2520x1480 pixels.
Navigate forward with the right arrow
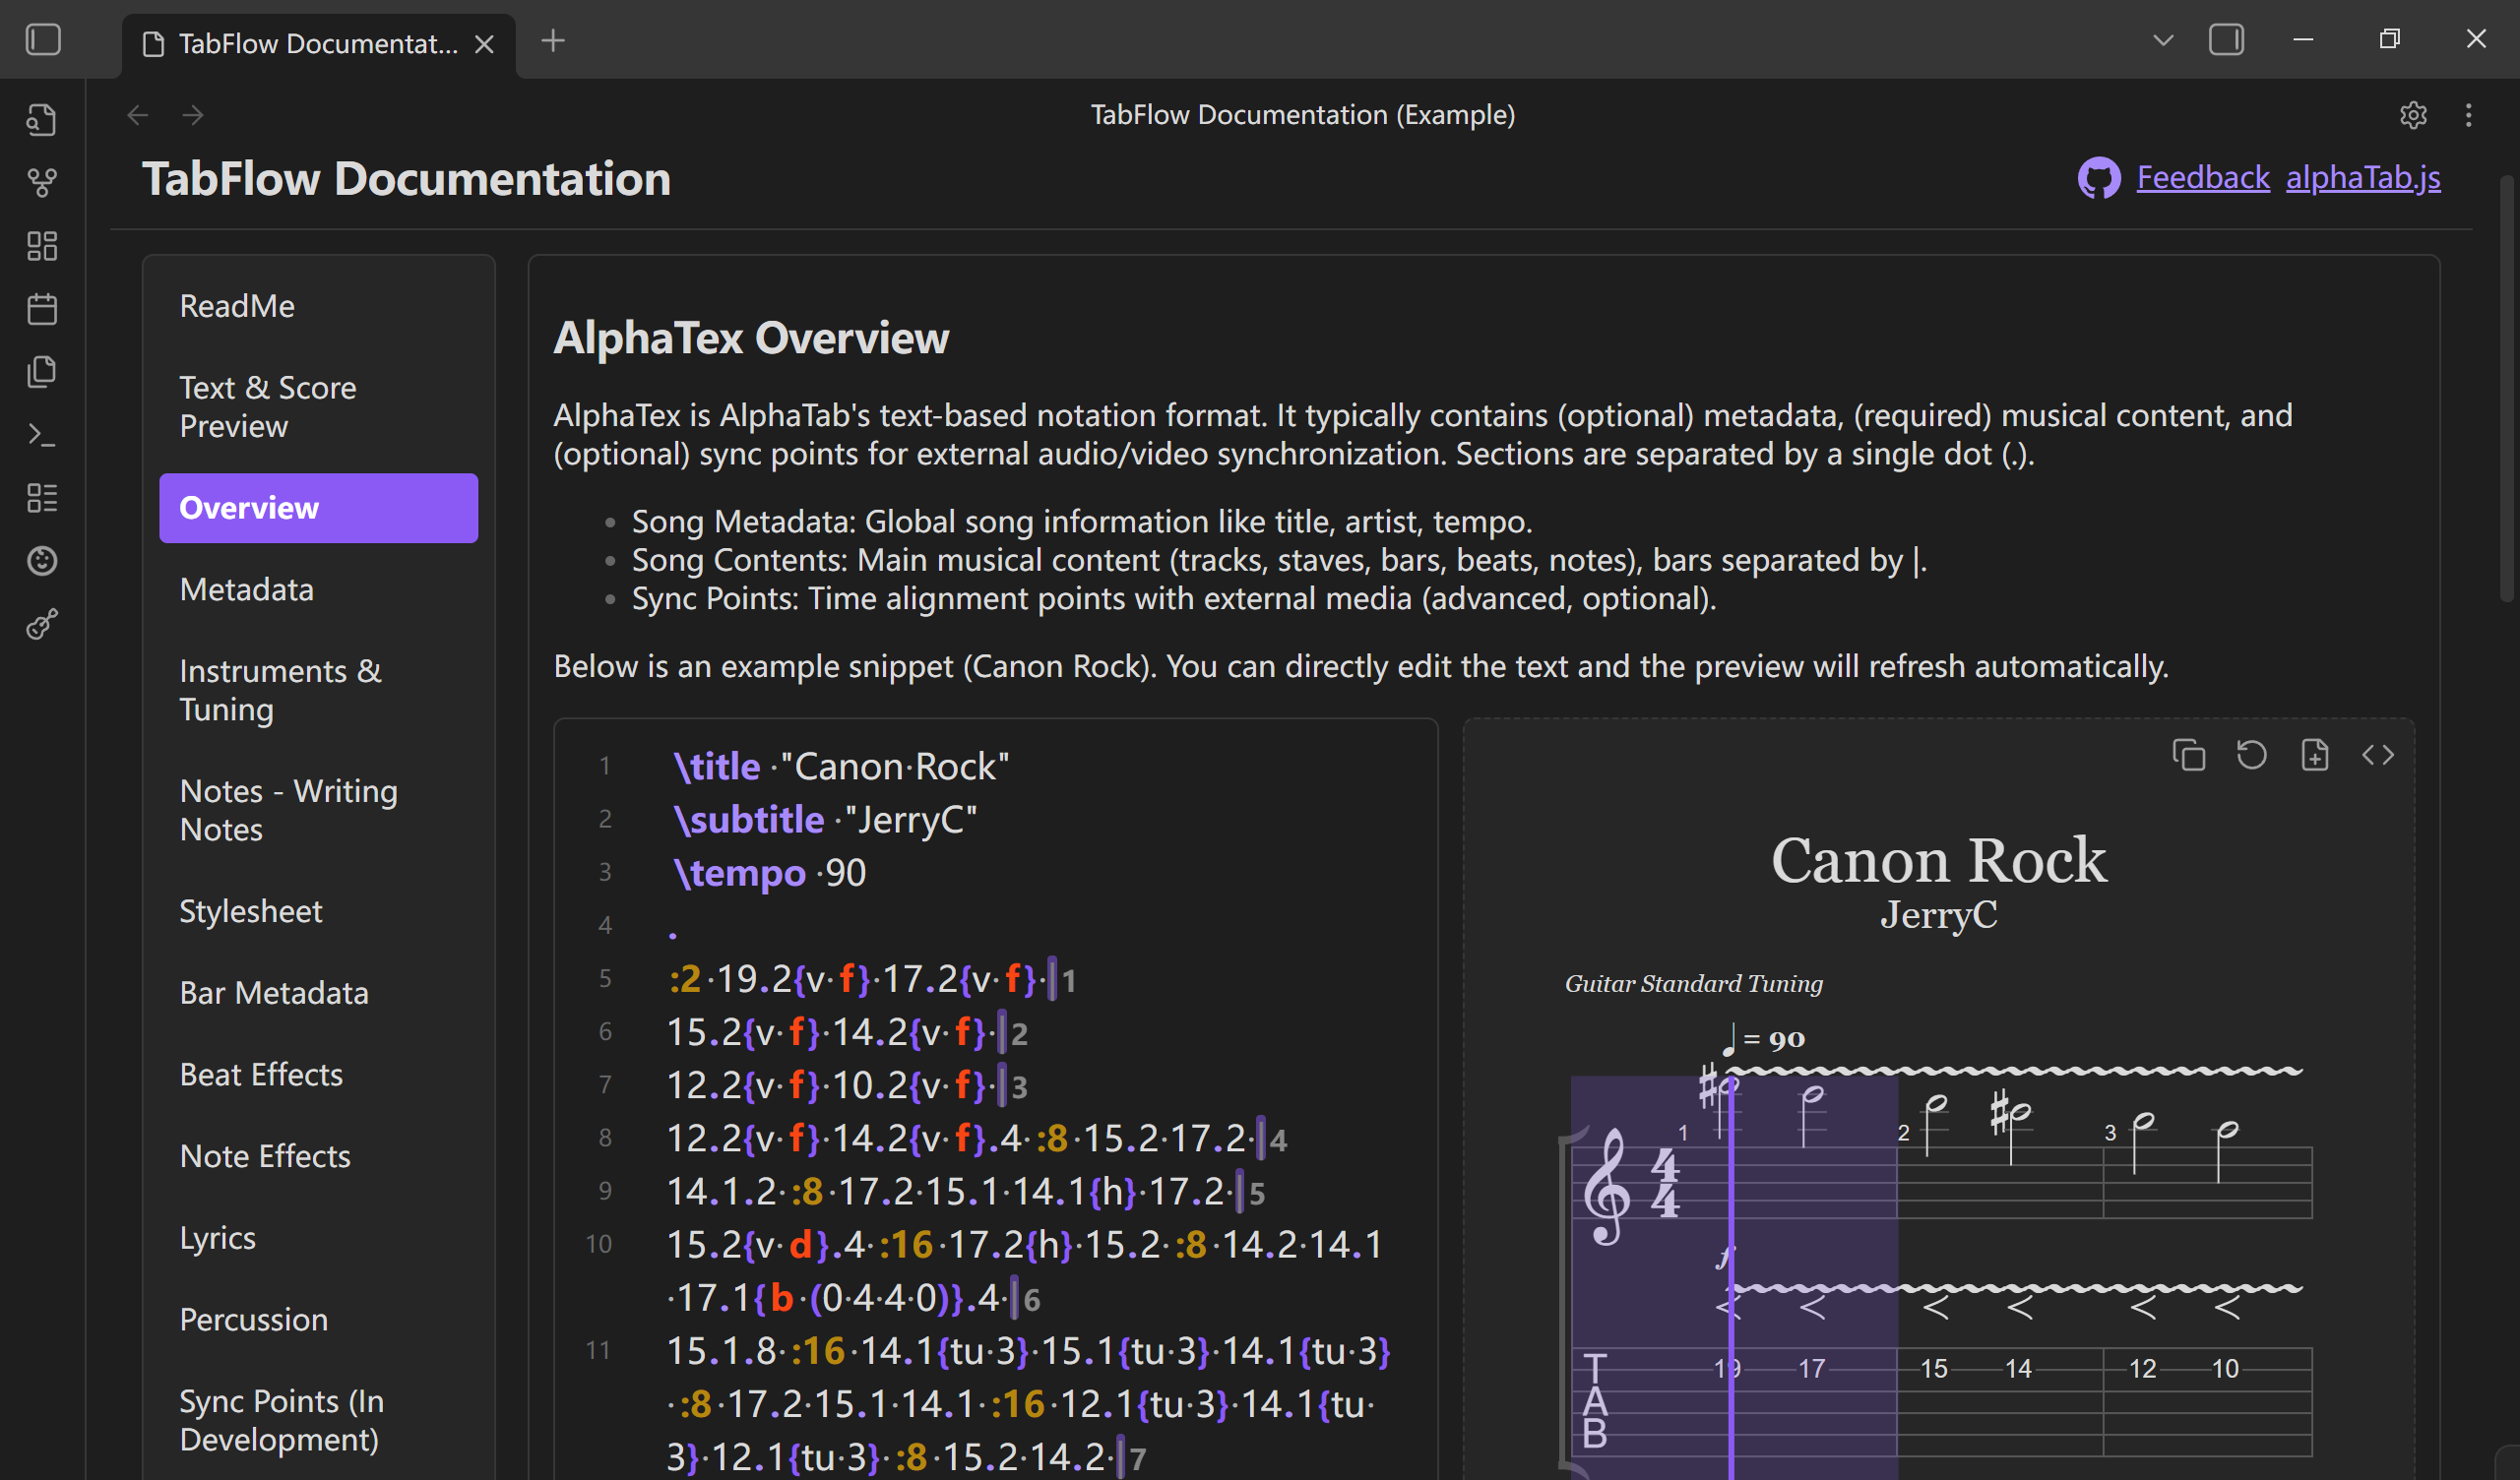(193, 115)
